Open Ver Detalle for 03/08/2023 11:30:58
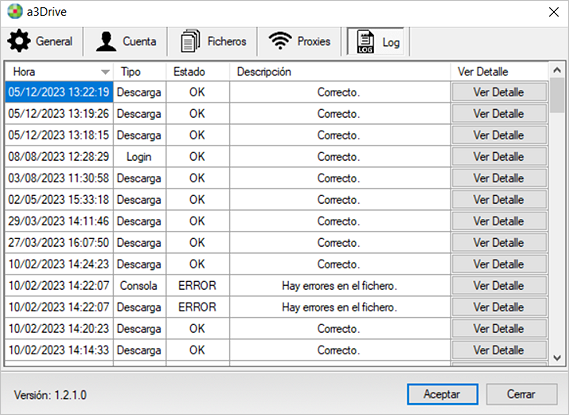Screen dimensions: 569x415 (499, 178)
